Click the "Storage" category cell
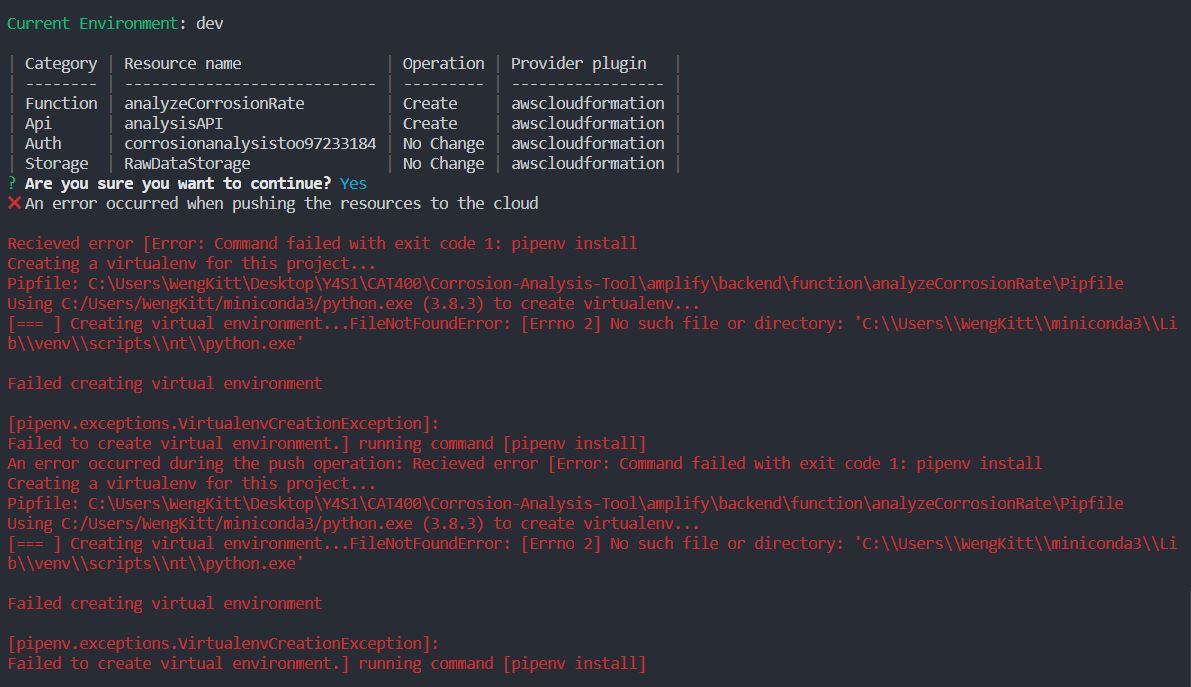 [56, 163]
